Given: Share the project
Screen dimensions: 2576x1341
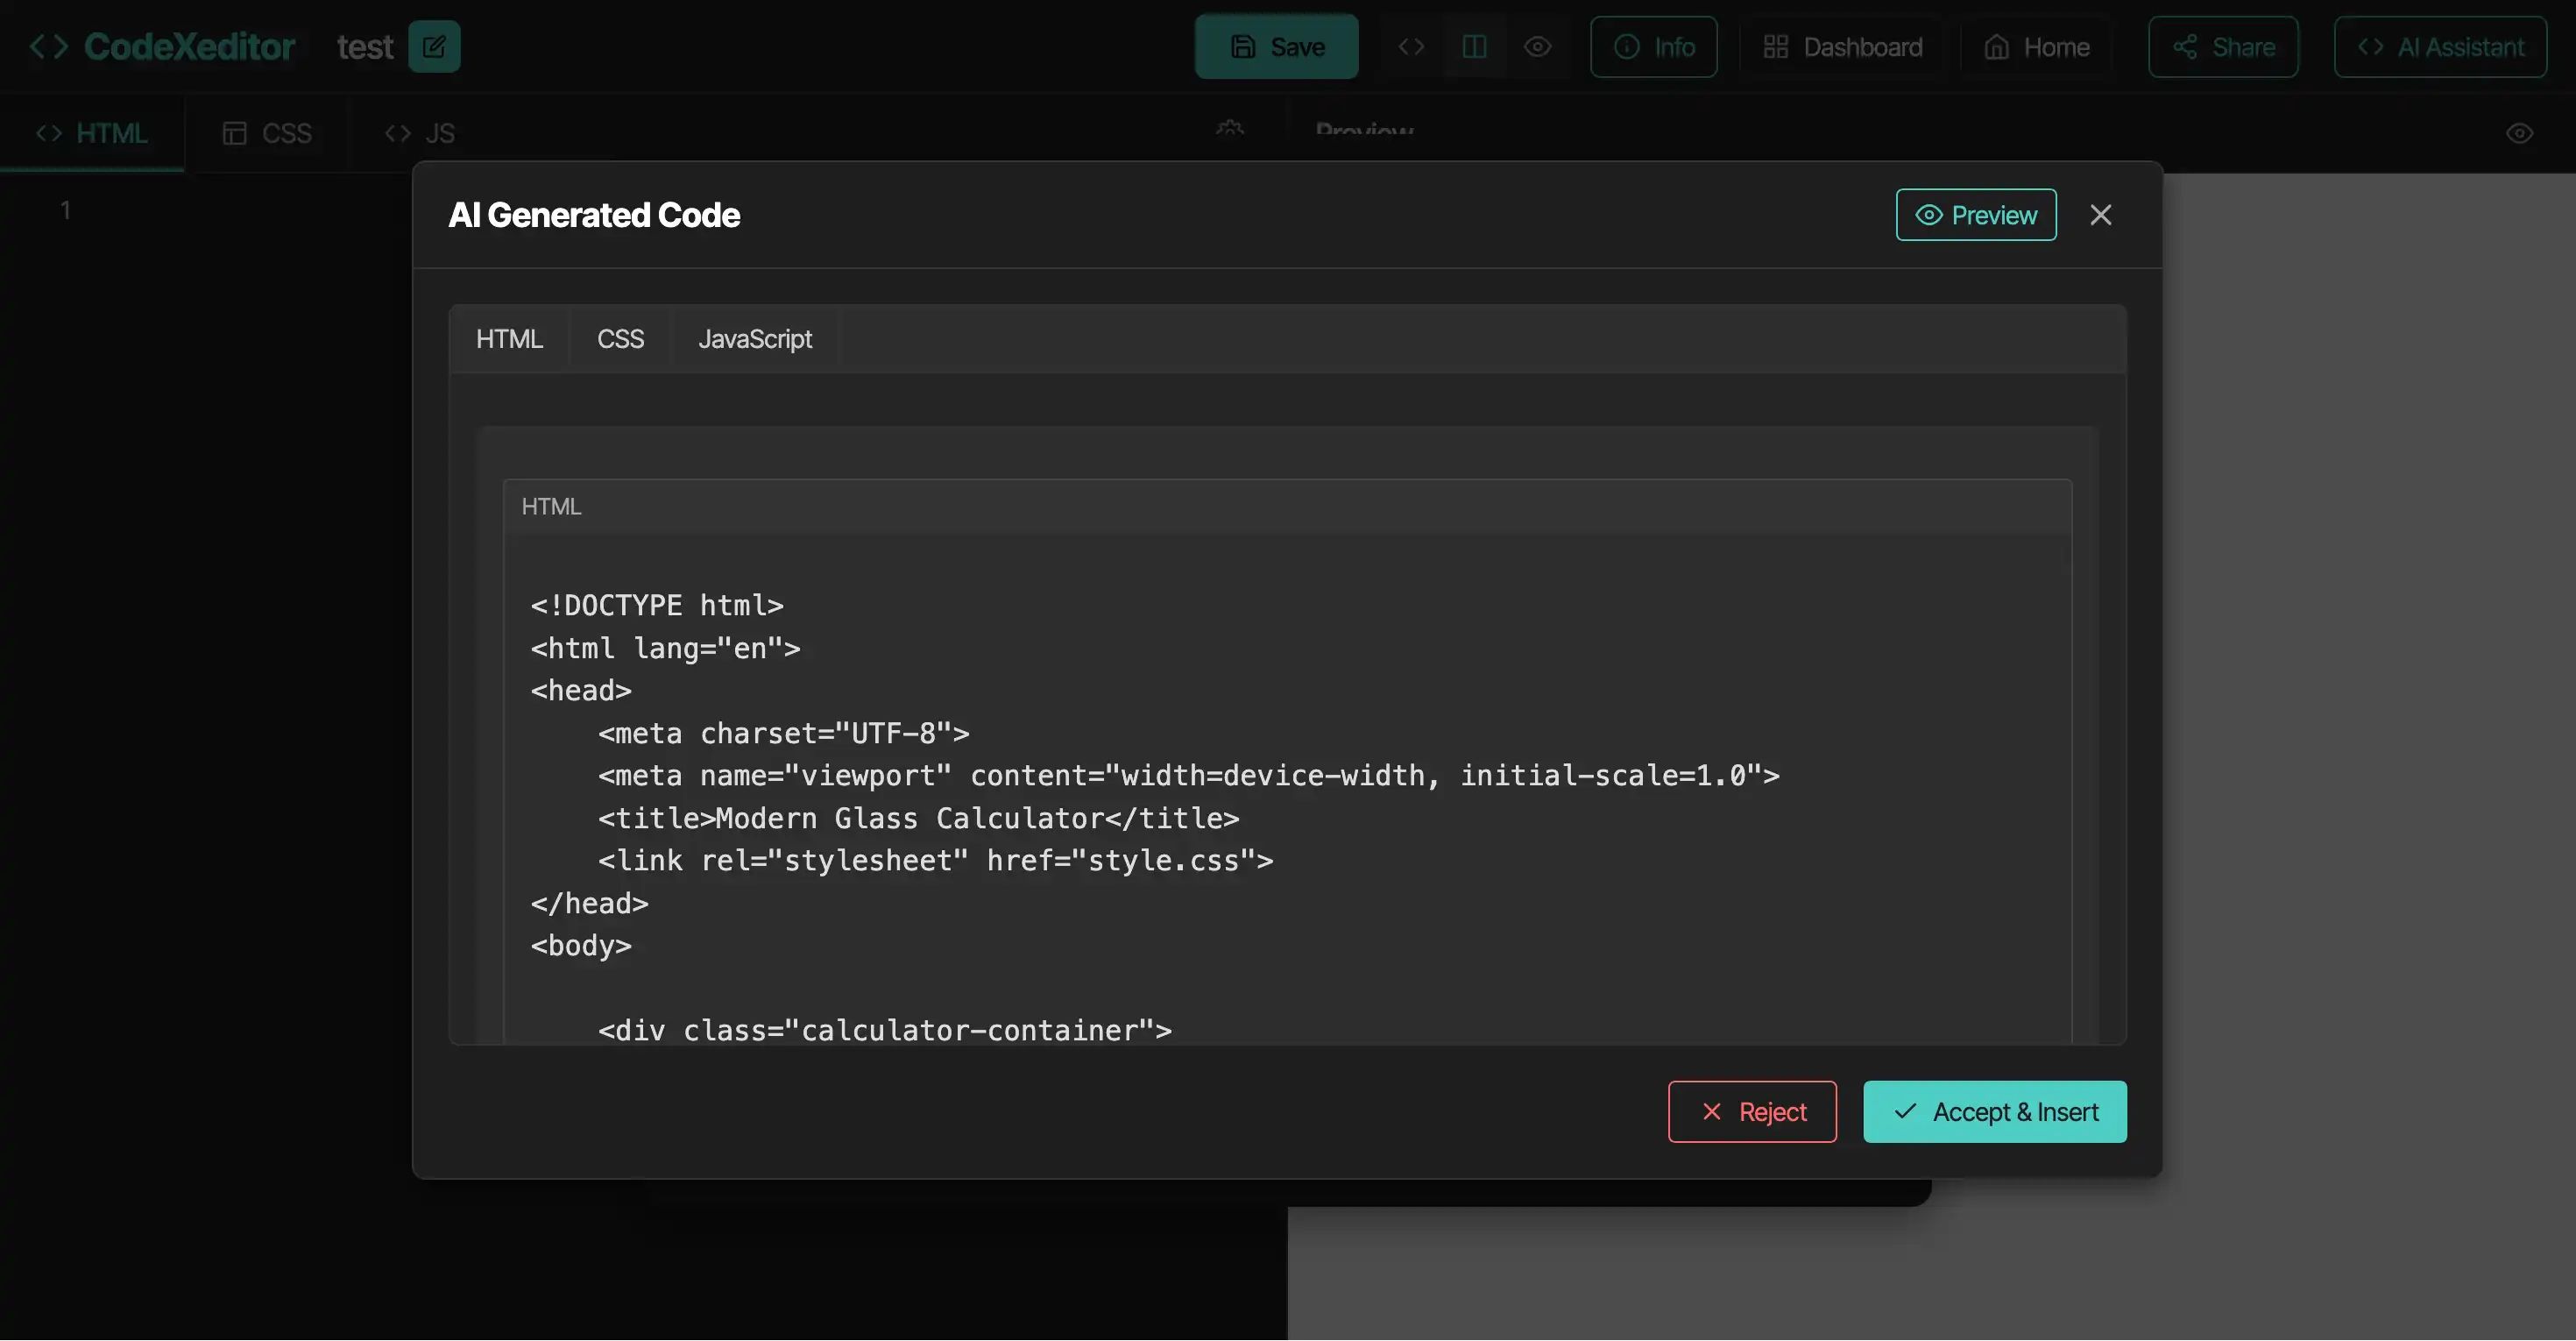Looking at the screenshot, I should coord(2223,47).
